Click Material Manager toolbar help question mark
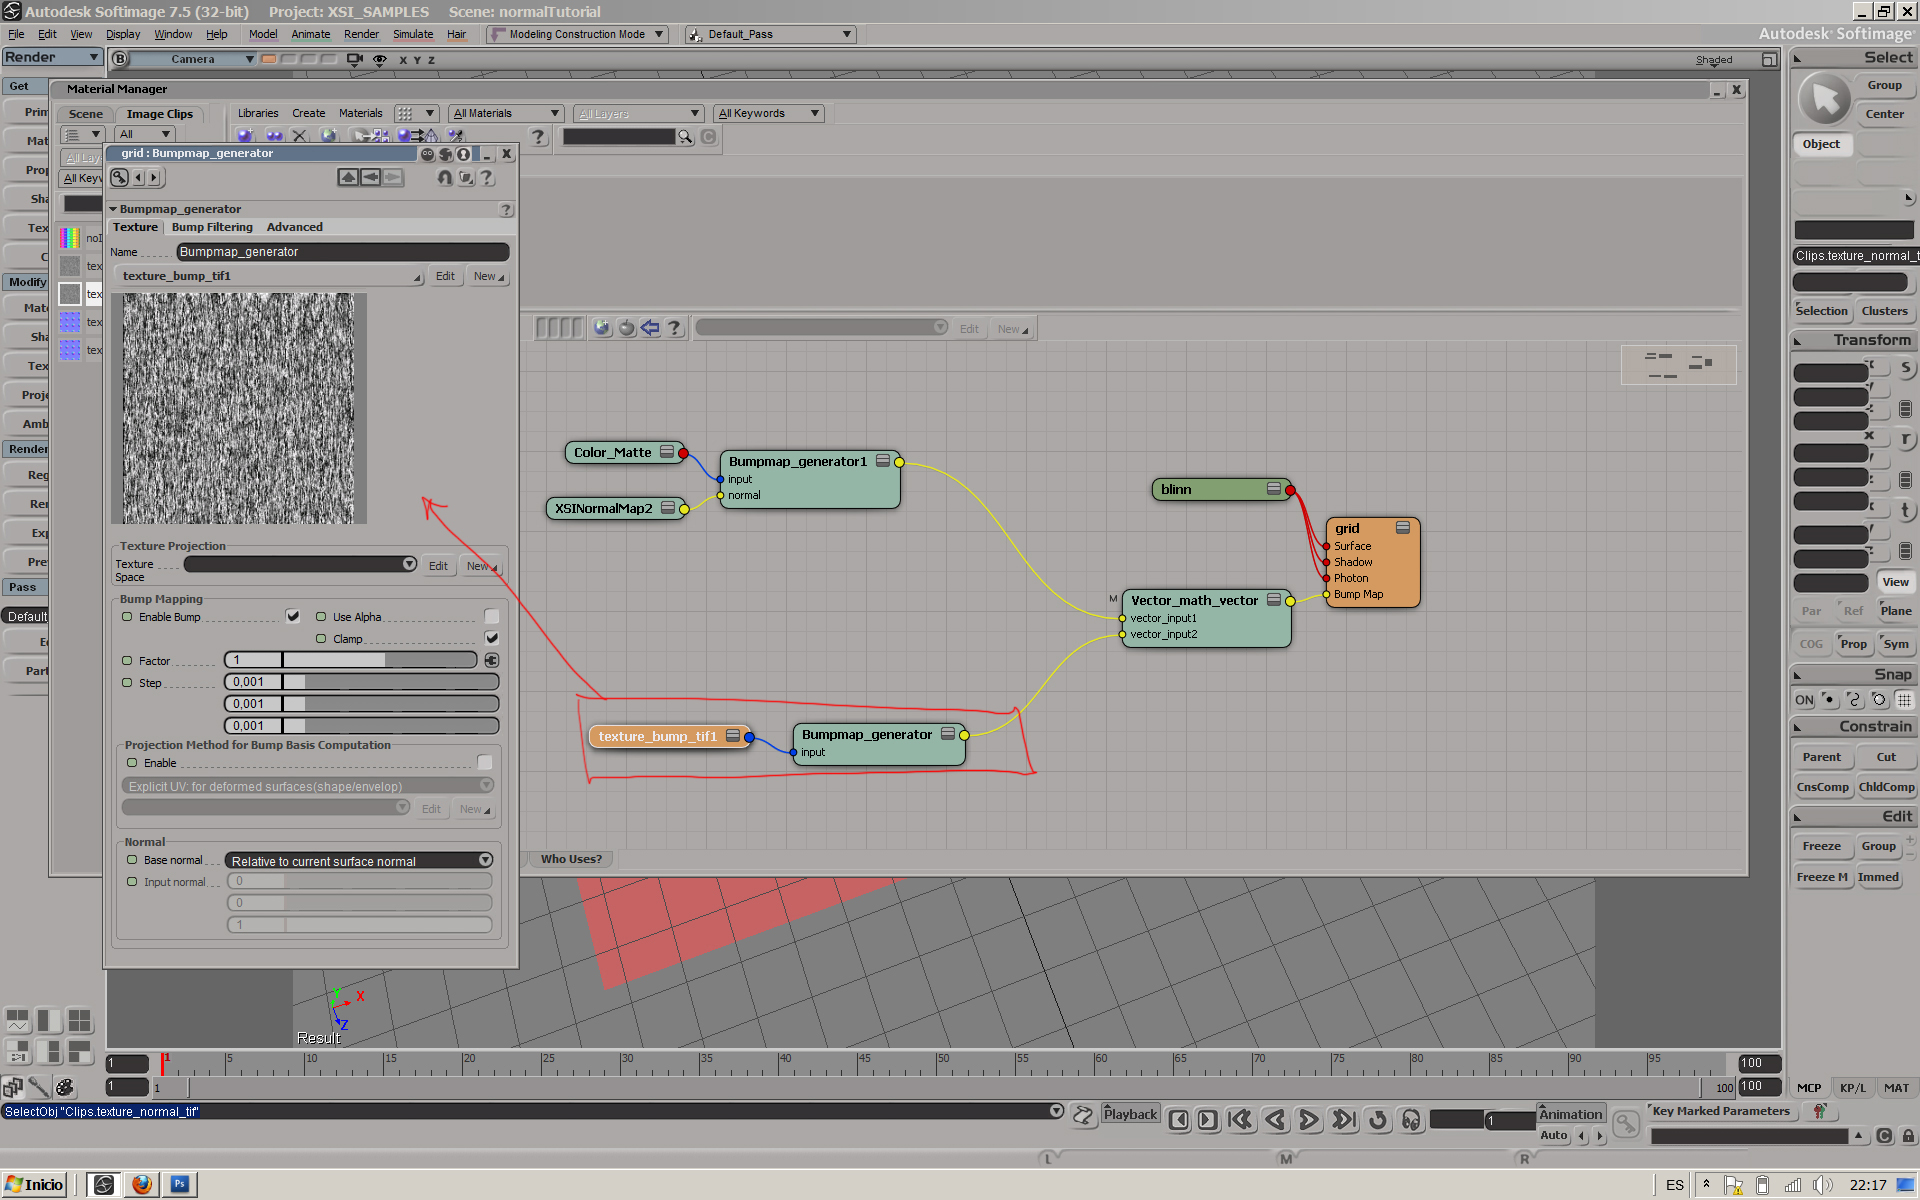Screen dimensions: 1920x1200 [538, 137]
